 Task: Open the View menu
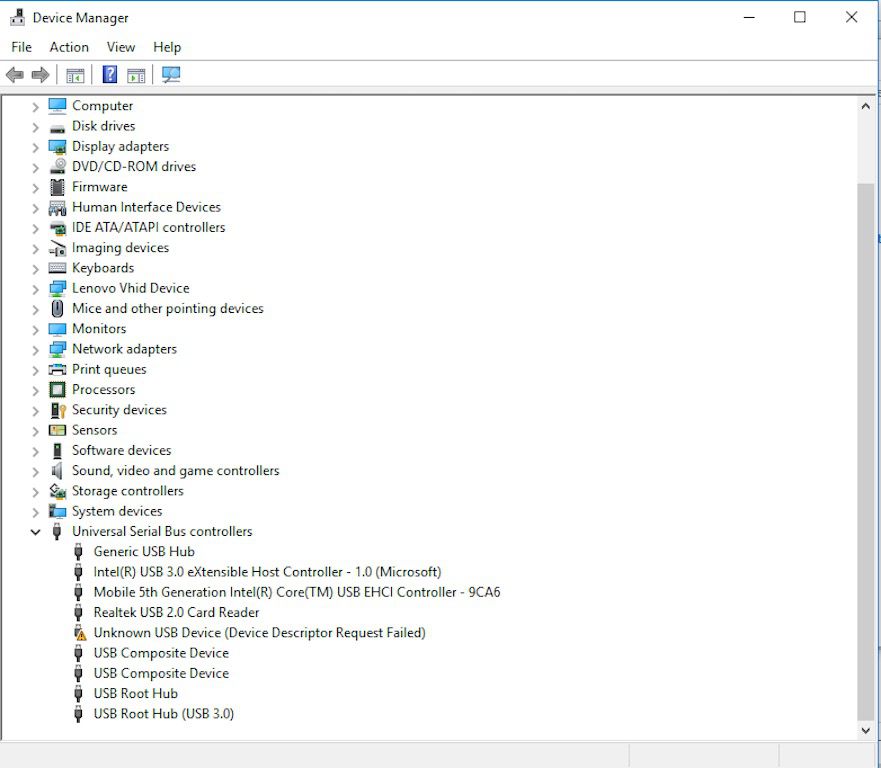pos(121,47)
